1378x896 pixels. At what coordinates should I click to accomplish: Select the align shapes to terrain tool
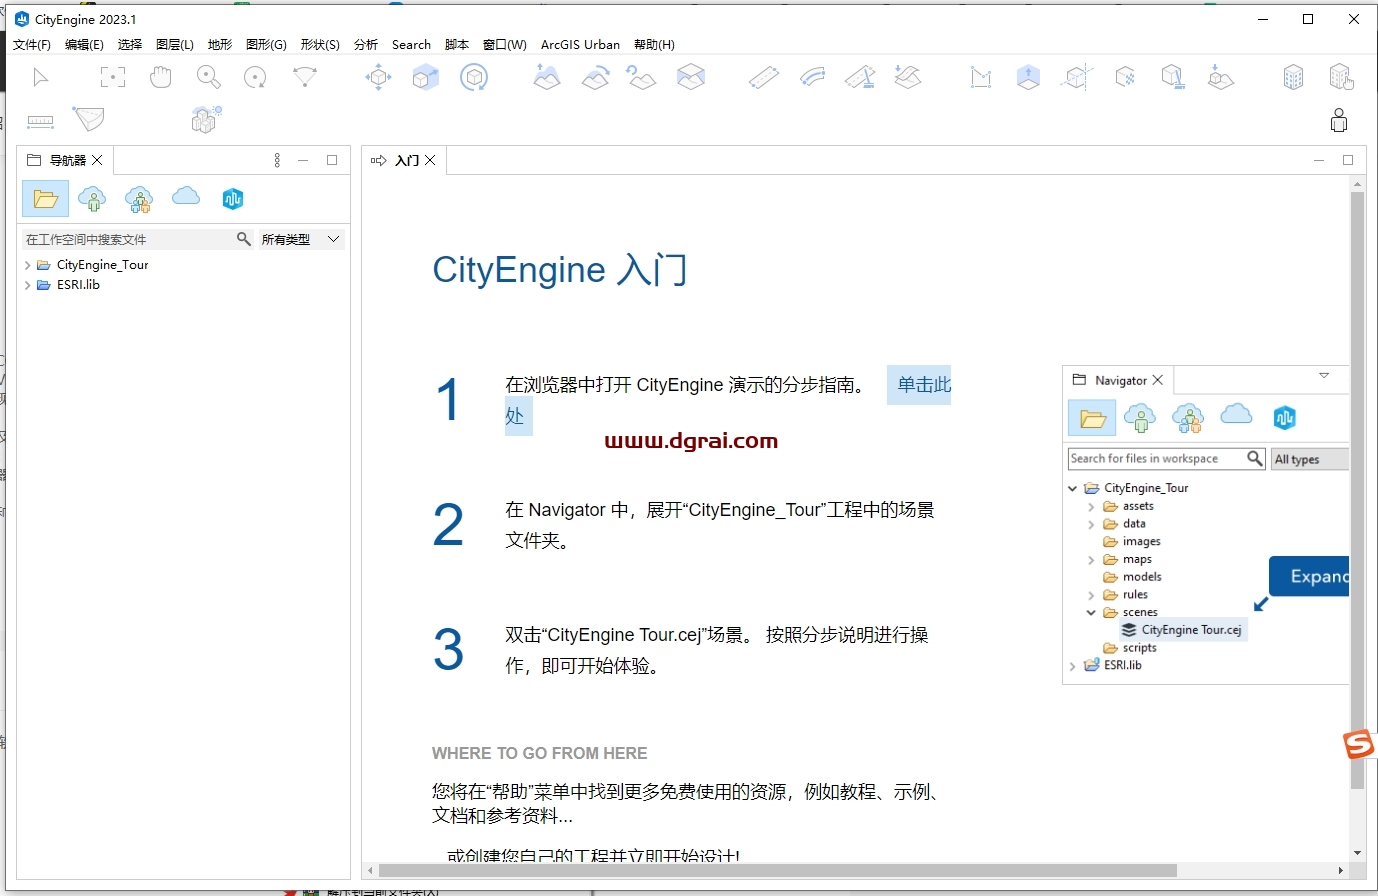pos(1220,77)
